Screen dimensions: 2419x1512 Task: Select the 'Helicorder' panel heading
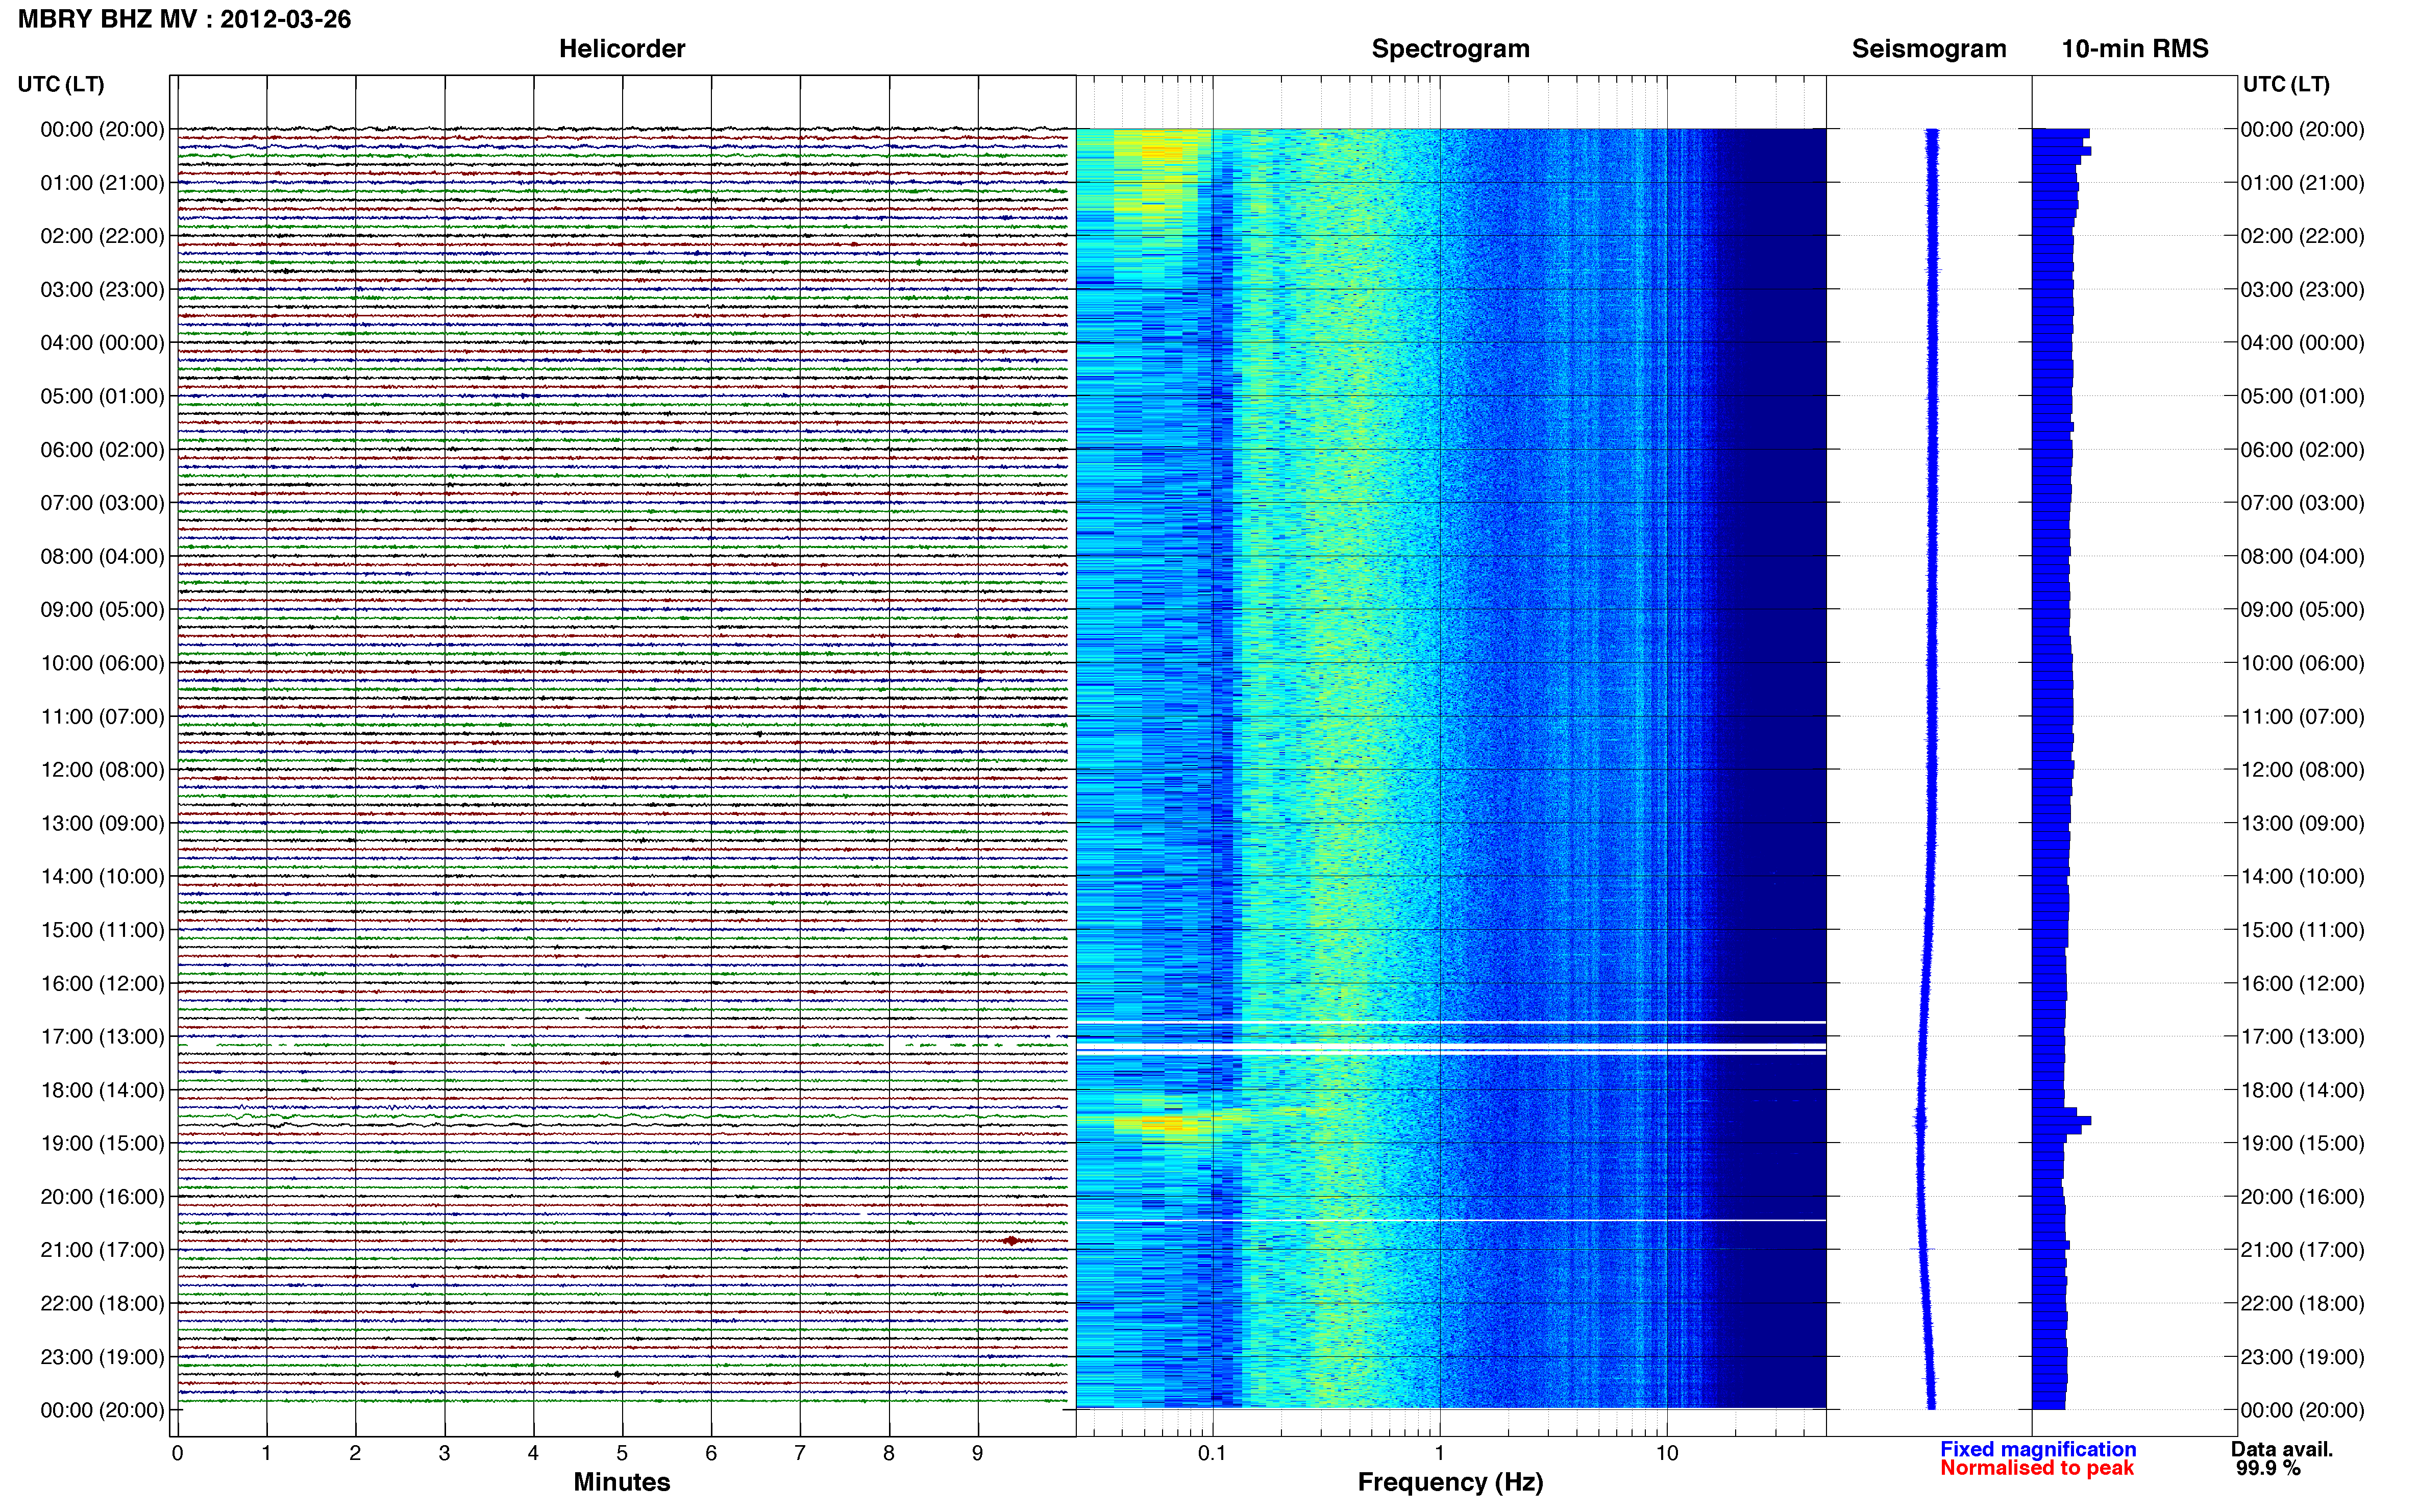[x=621, y=49]
